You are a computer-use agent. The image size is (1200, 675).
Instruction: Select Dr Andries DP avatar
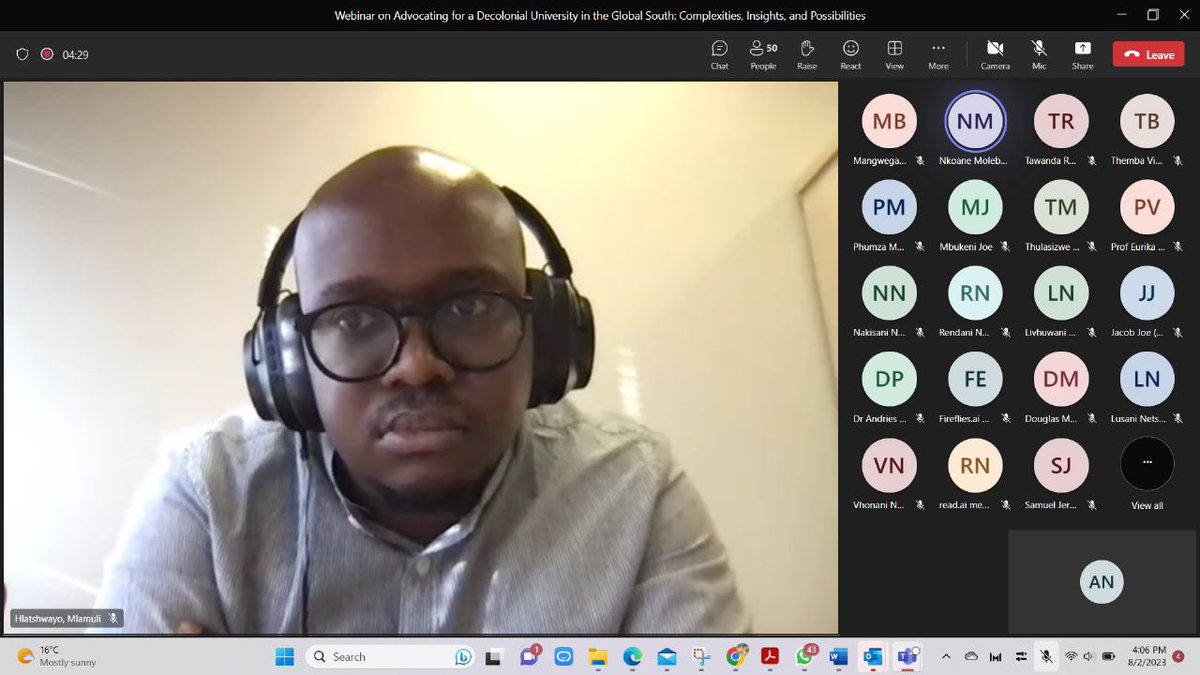(x=889, y=379)
